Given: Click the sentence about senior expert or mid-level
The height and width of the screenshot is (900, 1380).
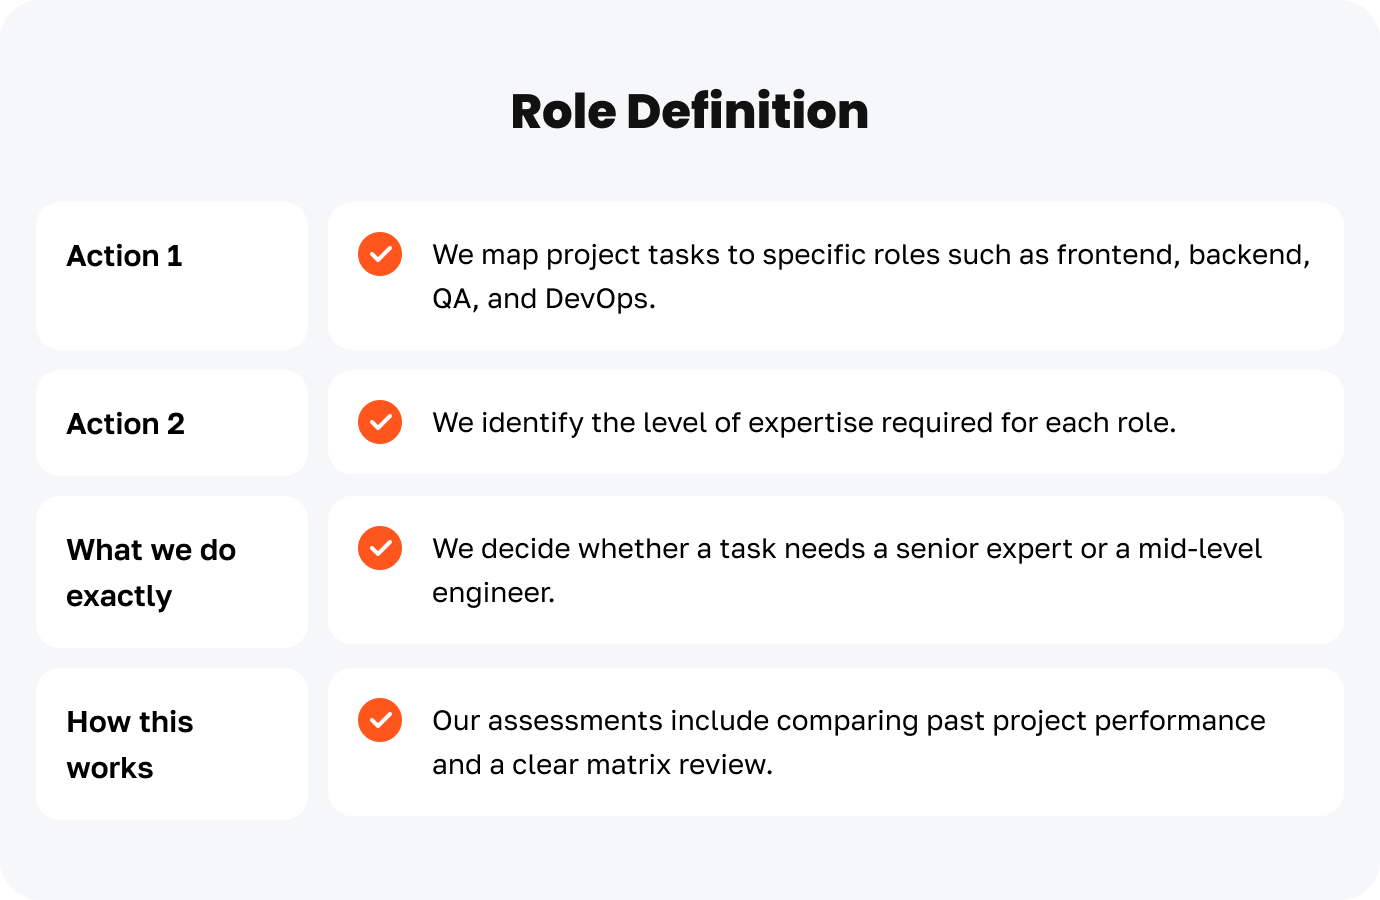Looking at the screenshot, I should 847,549.
